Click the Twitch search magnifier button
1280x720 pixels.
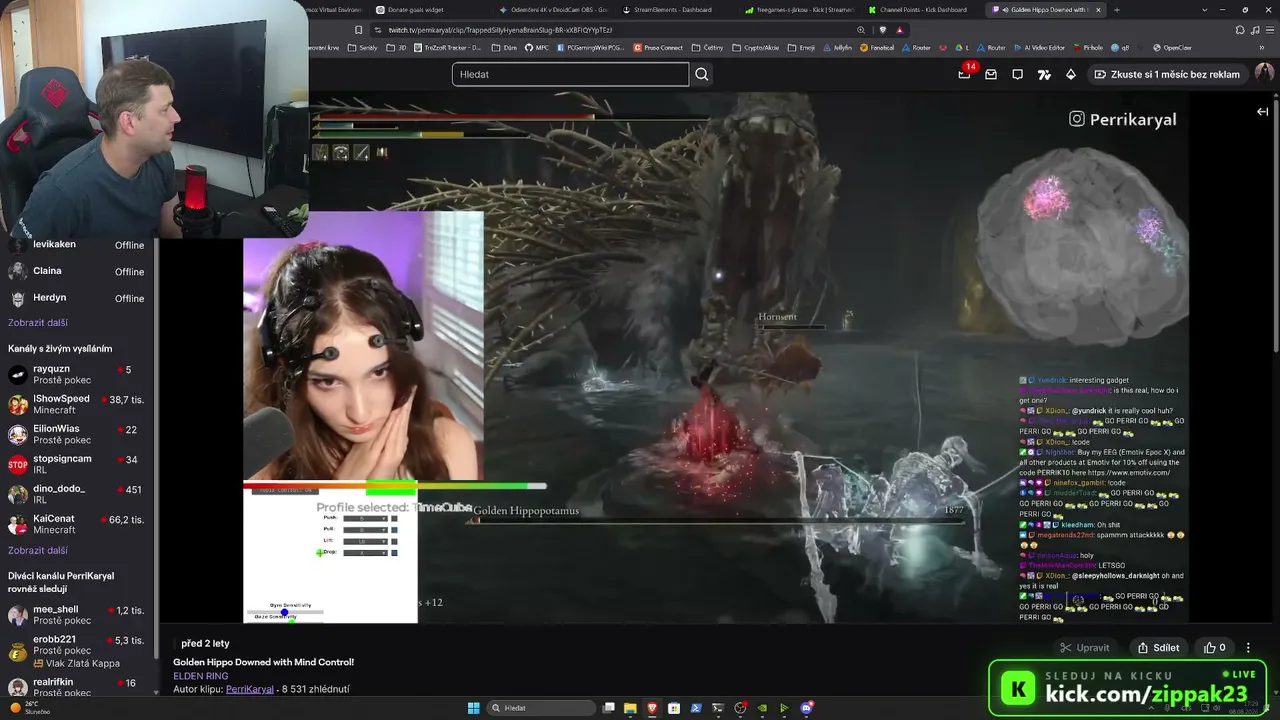pos(702,74)
